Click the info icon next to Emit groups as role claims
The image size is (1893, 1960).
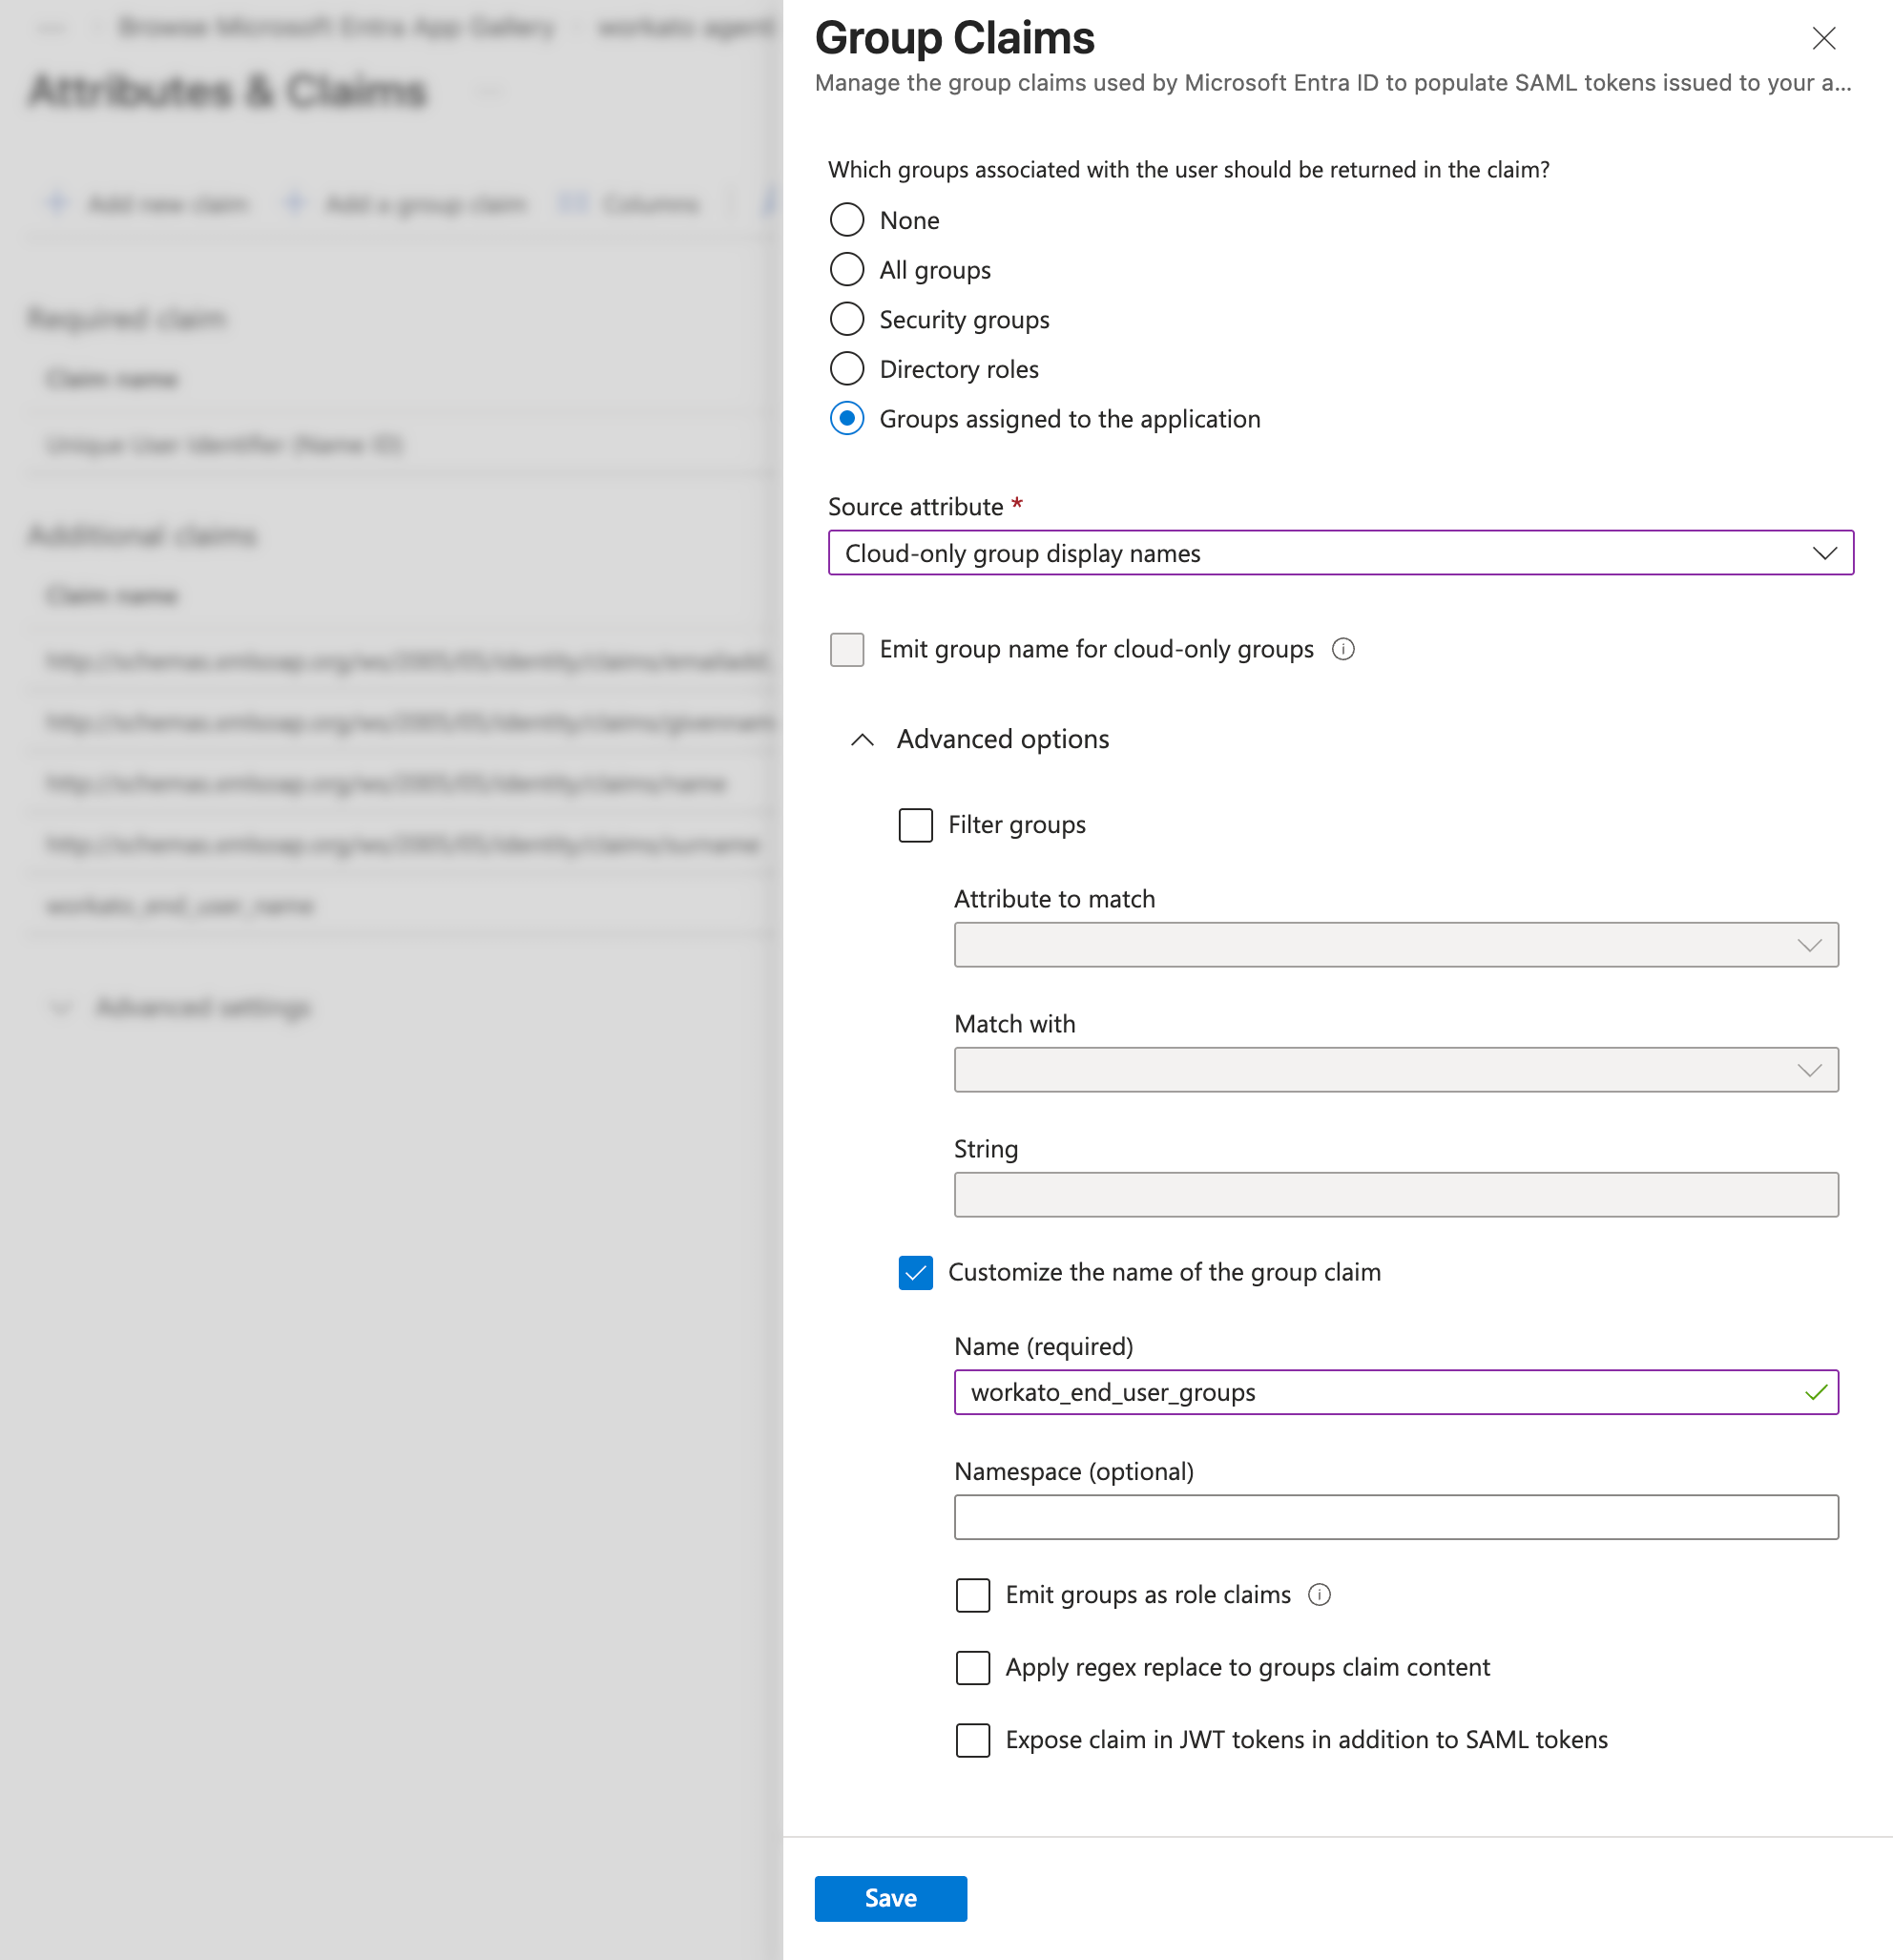coord(1320,1595)
